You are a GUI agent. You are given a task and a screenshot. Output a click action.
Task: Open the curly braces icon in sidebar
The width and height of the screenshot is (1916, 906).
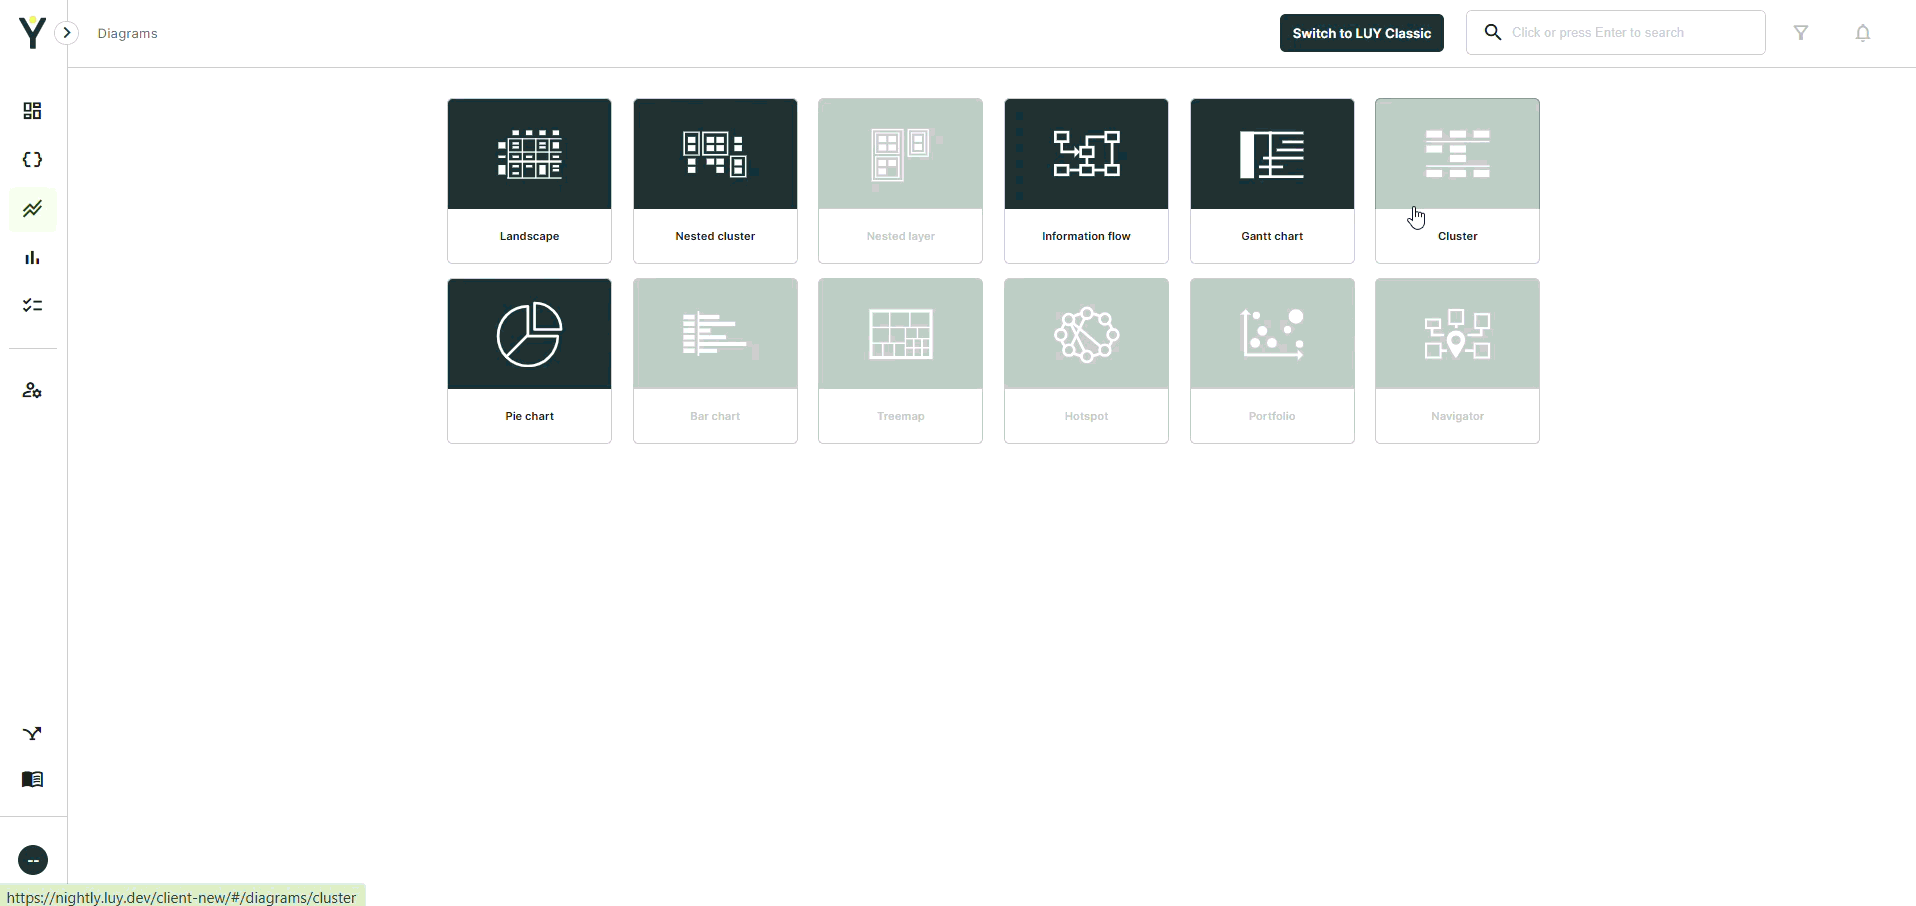tap(33, 160)
